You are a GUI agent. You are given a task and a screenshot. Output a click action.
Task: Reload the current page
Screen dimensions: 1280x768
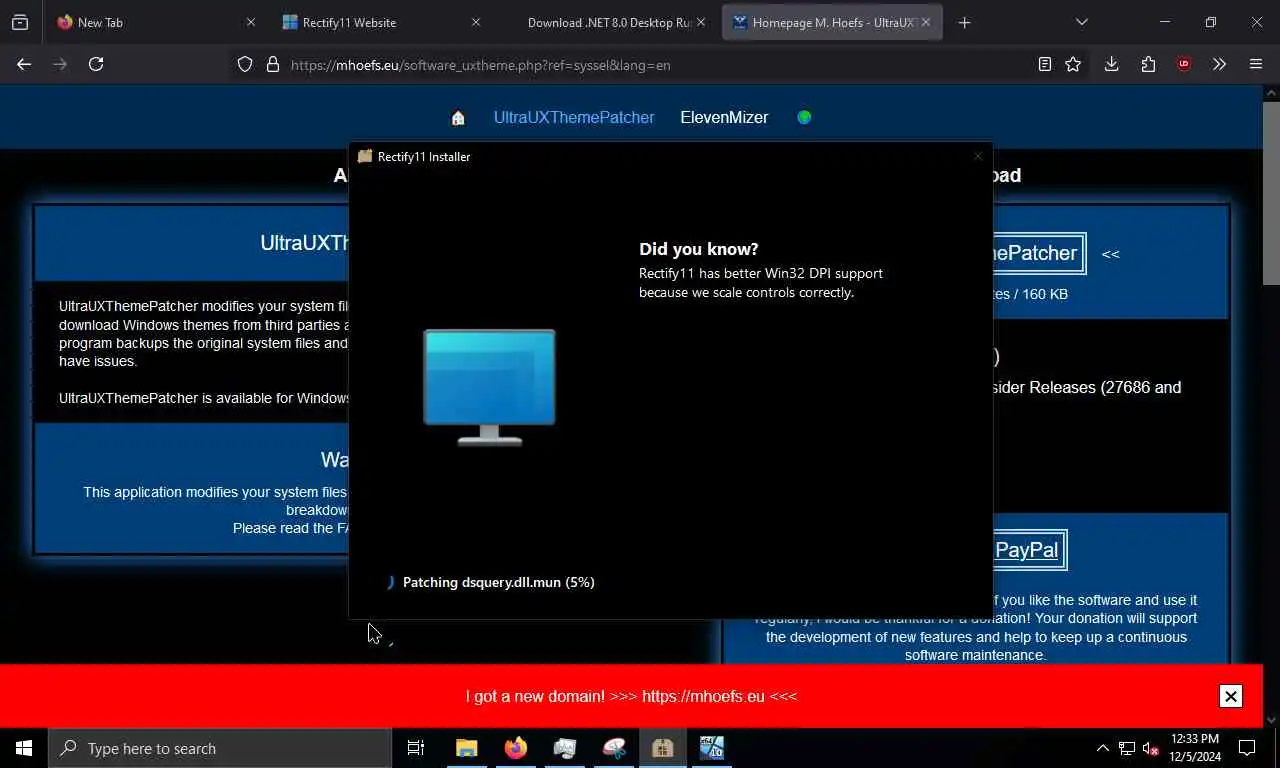click(x=96, y=64)
